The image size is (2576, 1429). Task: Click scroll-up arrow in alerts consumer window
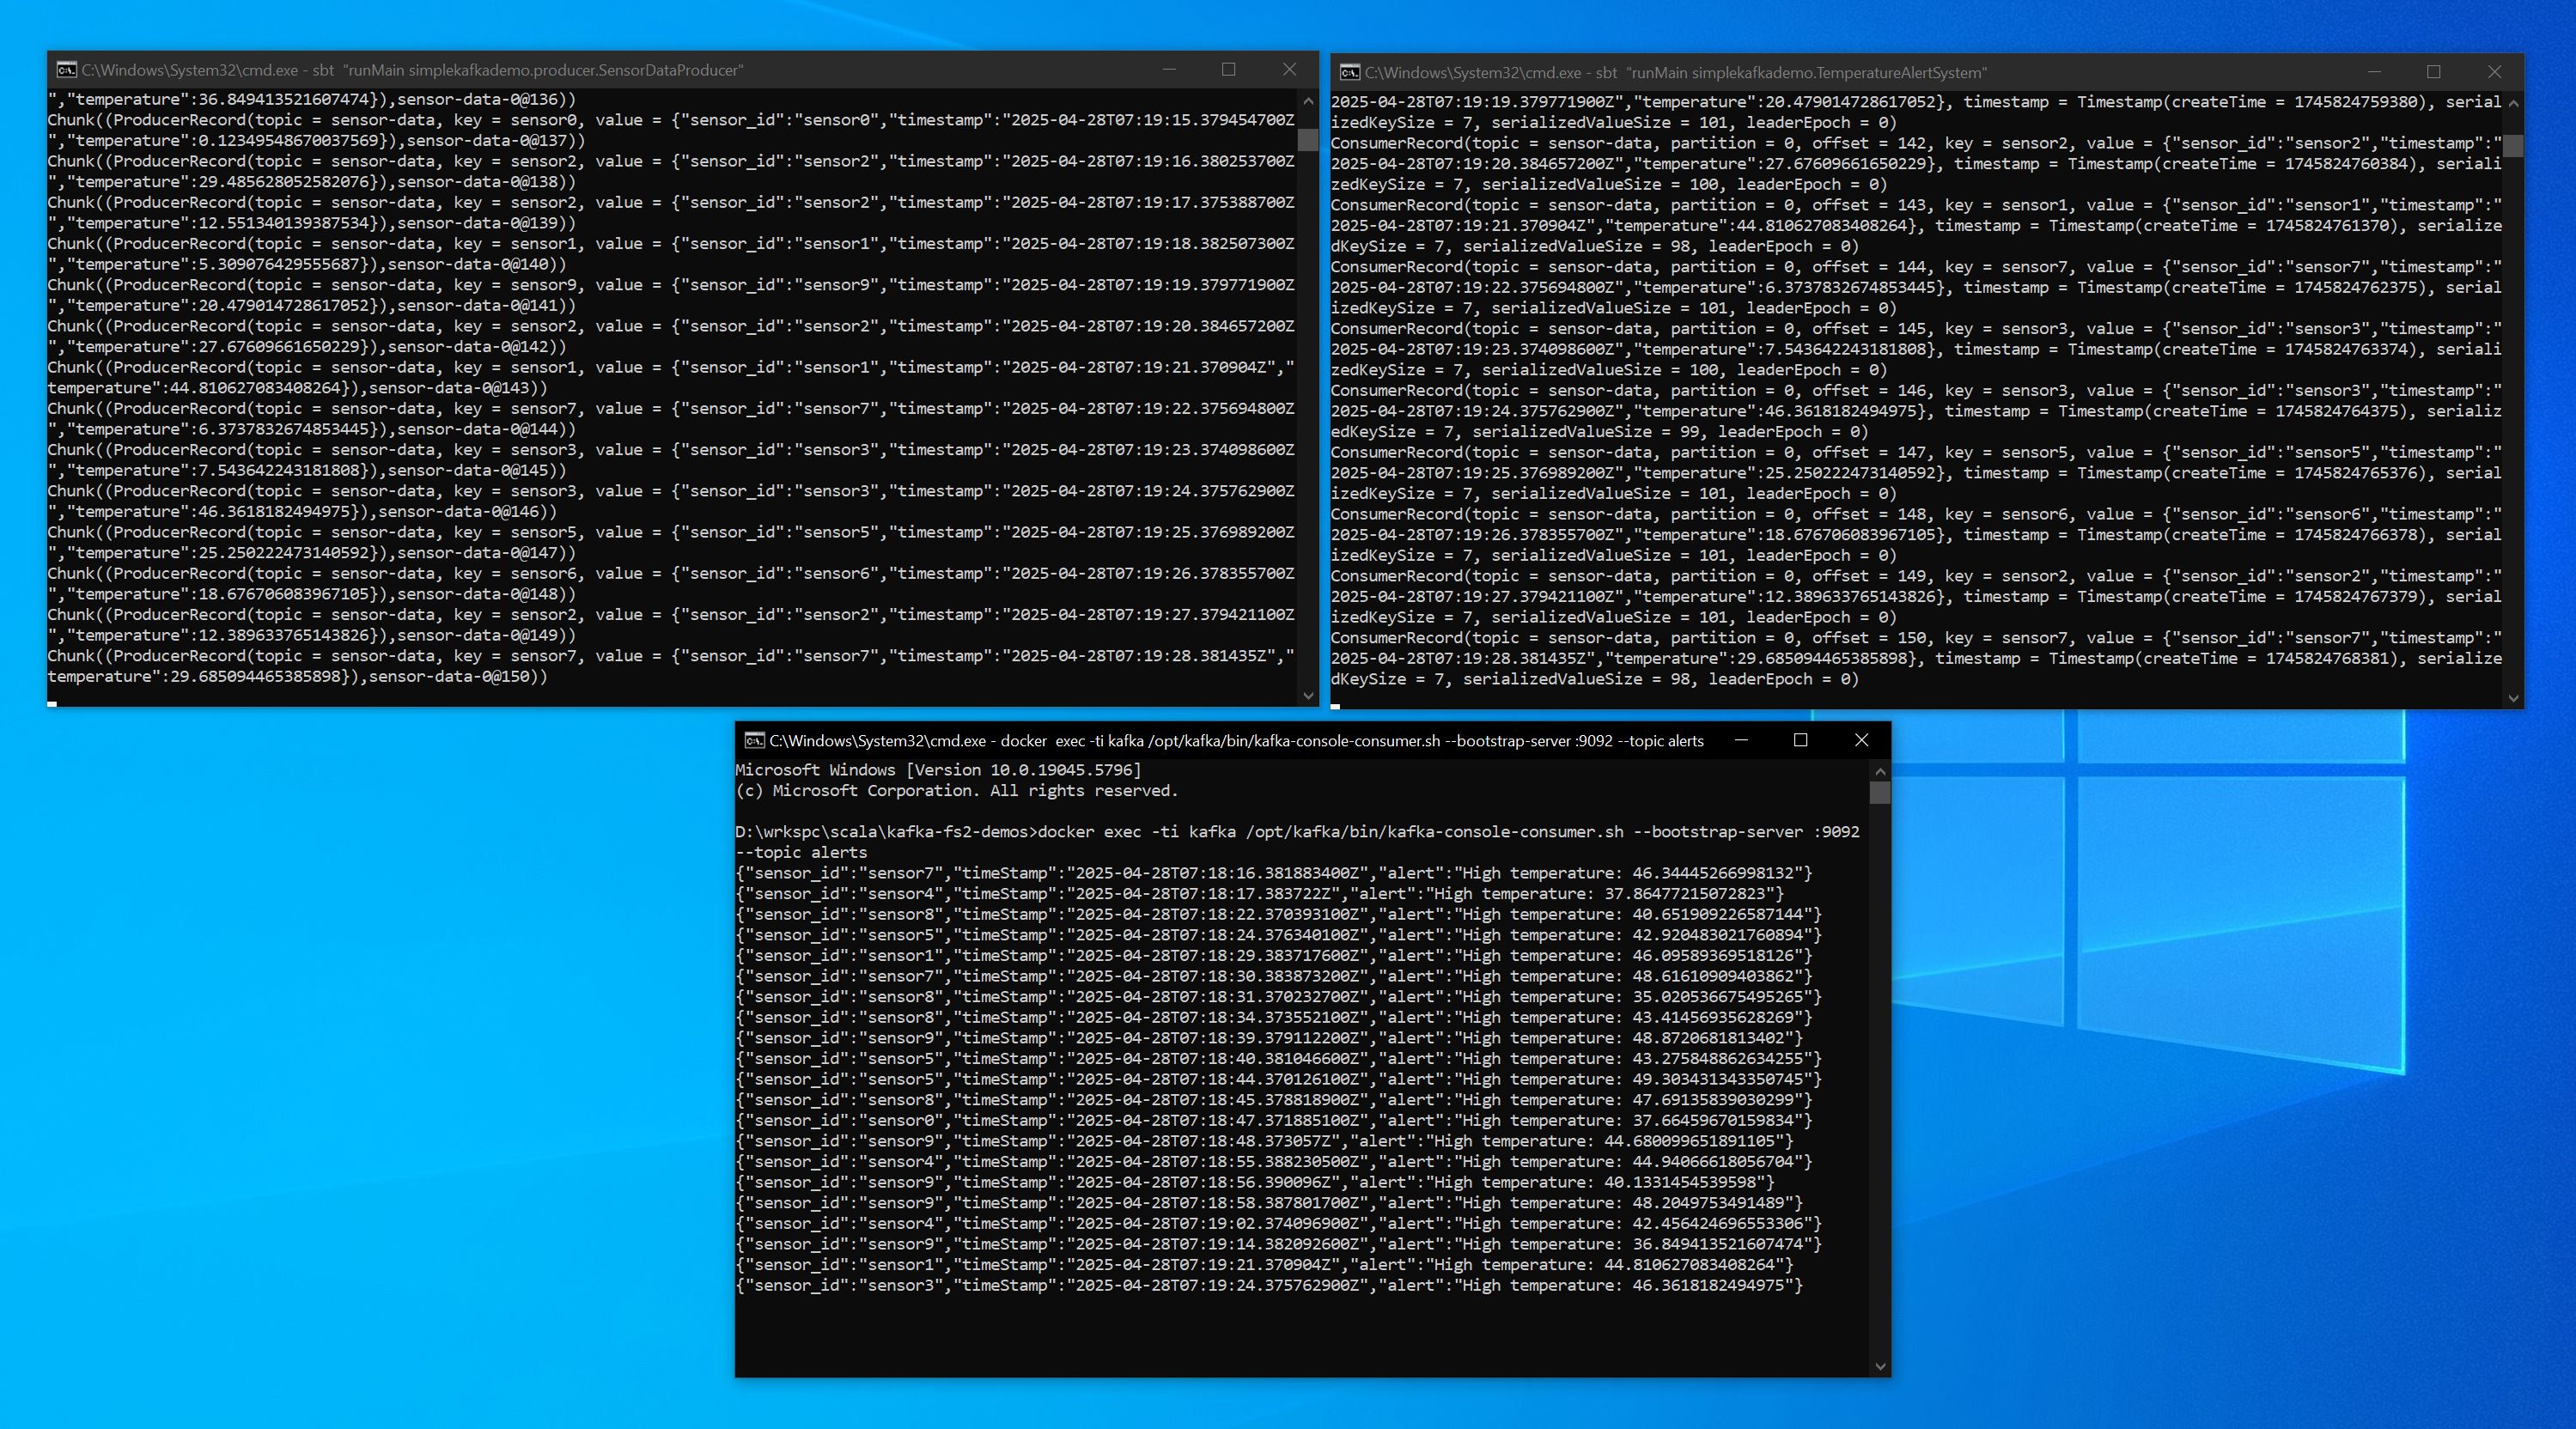click(1880, 771)
